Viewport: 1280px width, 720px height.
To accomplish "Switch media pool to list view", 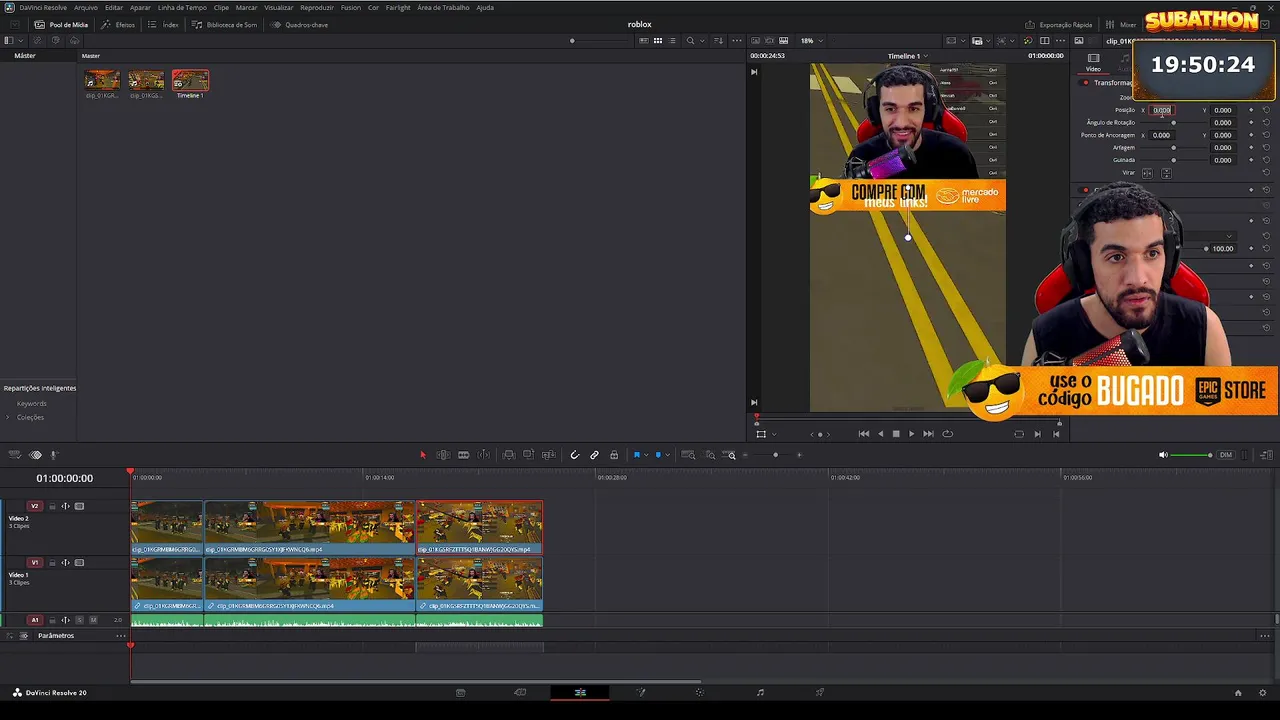I will [x=672, y=41].
